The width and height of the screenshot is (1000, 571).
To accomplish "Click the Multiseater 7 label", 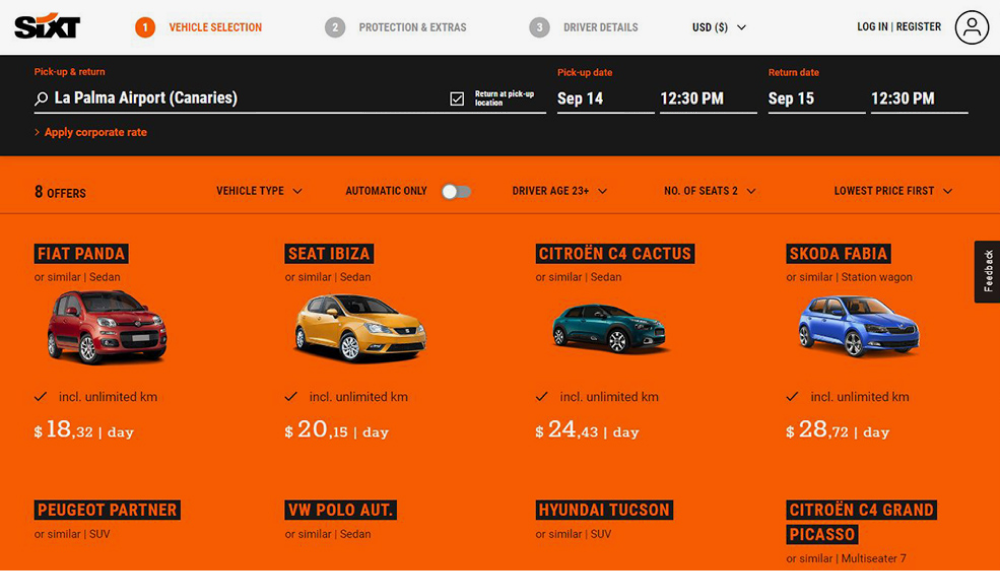I will pyautogui.click(x=874, y=558).
